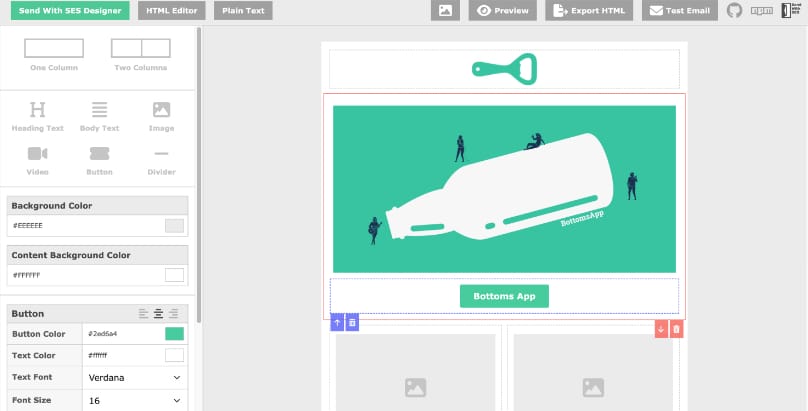Click Export HTML button

tap(589, 11)
